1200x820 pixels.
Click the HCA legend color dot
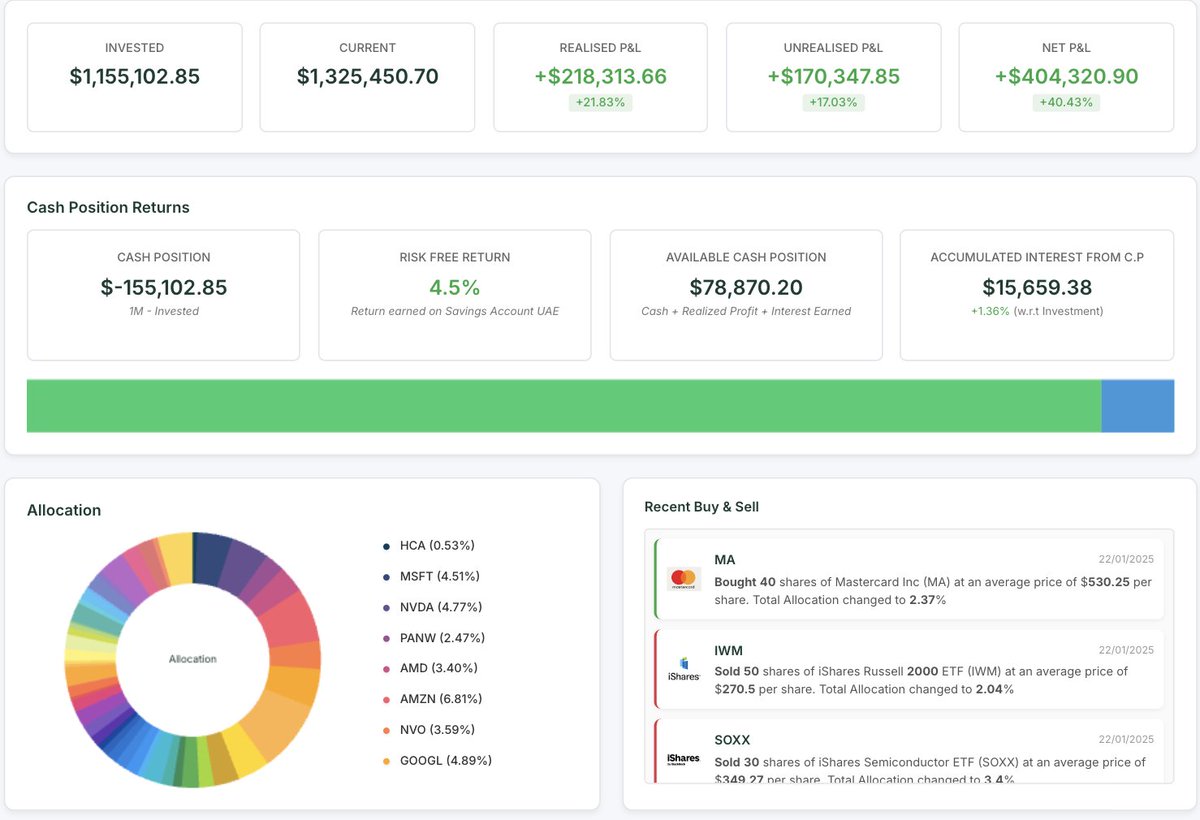coord(386,546)
